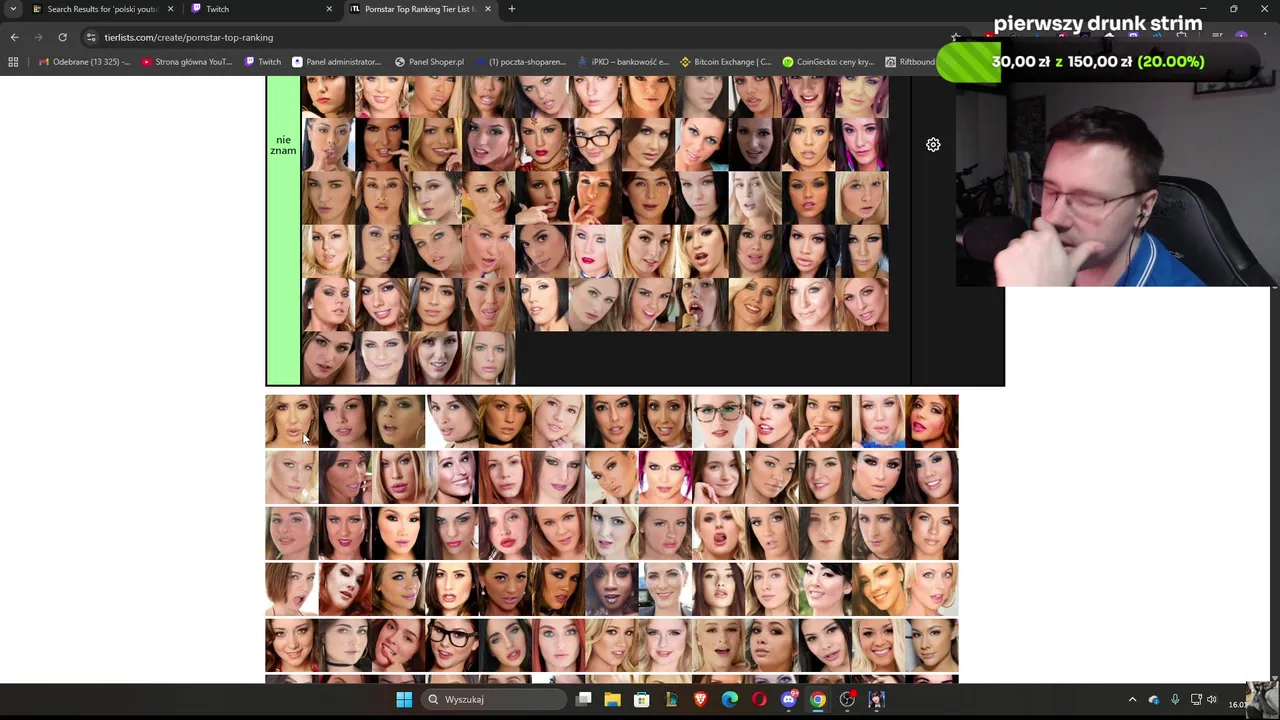Close the Search Results tab
Viewport: 1280px width, 720px height.
click(170, 9)
